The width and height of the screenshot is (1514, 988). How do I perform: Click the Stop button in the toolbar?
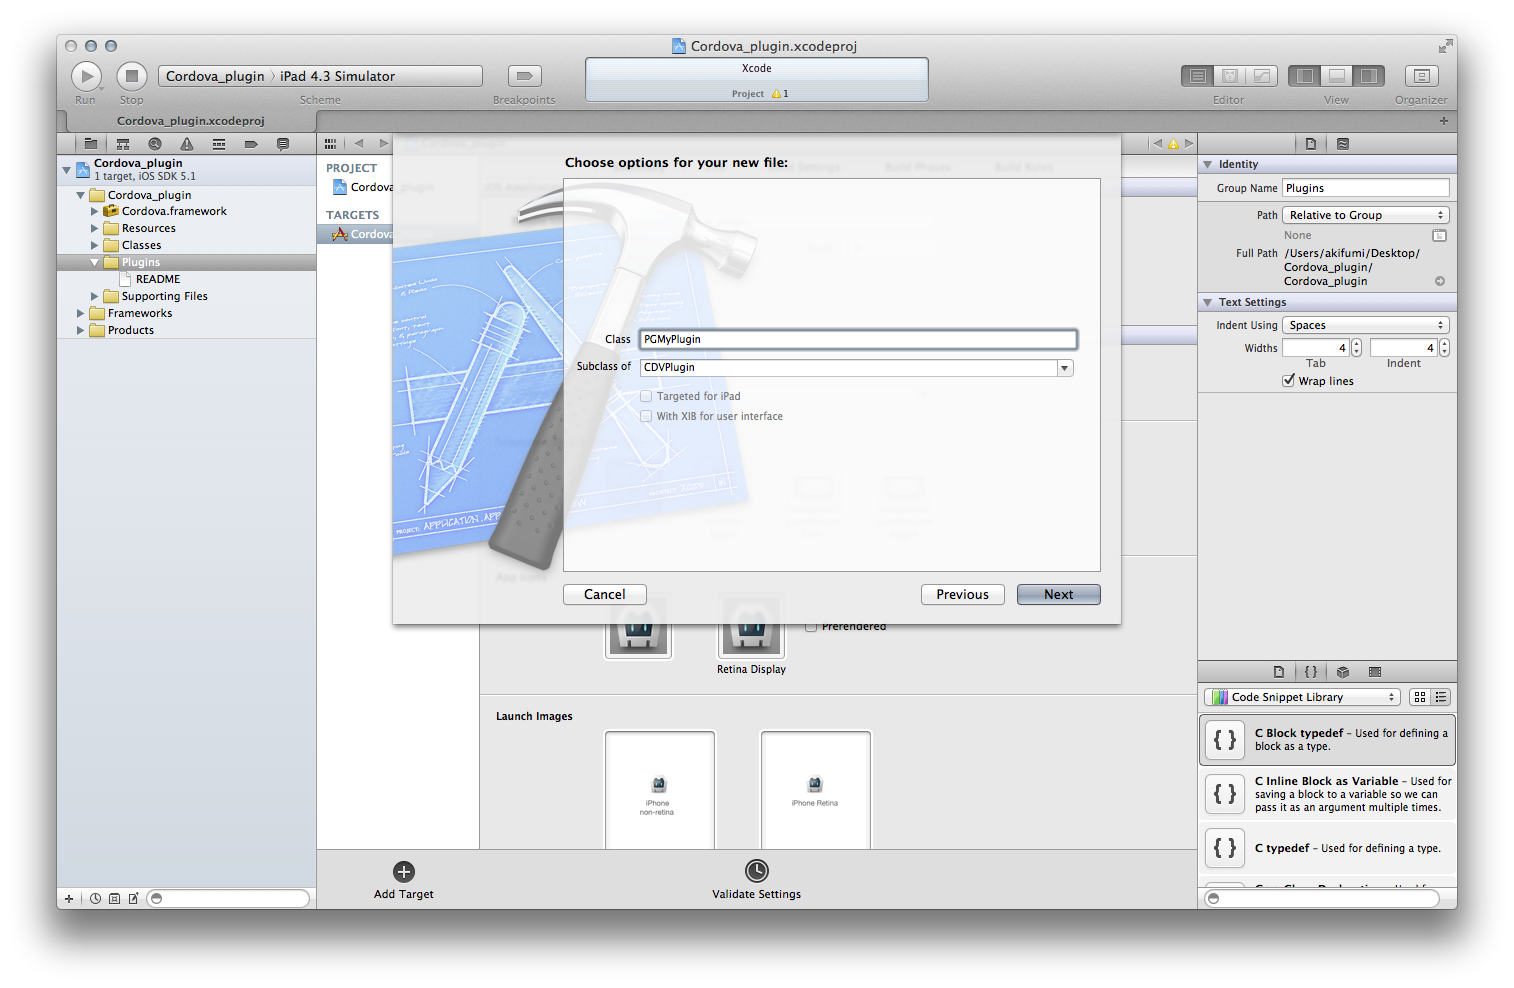click(x=132, y=76)
